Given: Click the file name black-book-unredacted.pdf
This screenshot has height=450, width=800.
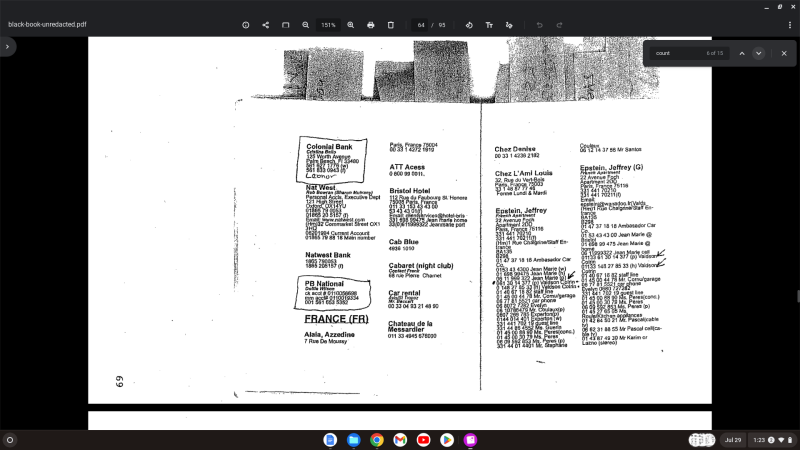Looking at the screenshot, I should (x=47, y=24).
